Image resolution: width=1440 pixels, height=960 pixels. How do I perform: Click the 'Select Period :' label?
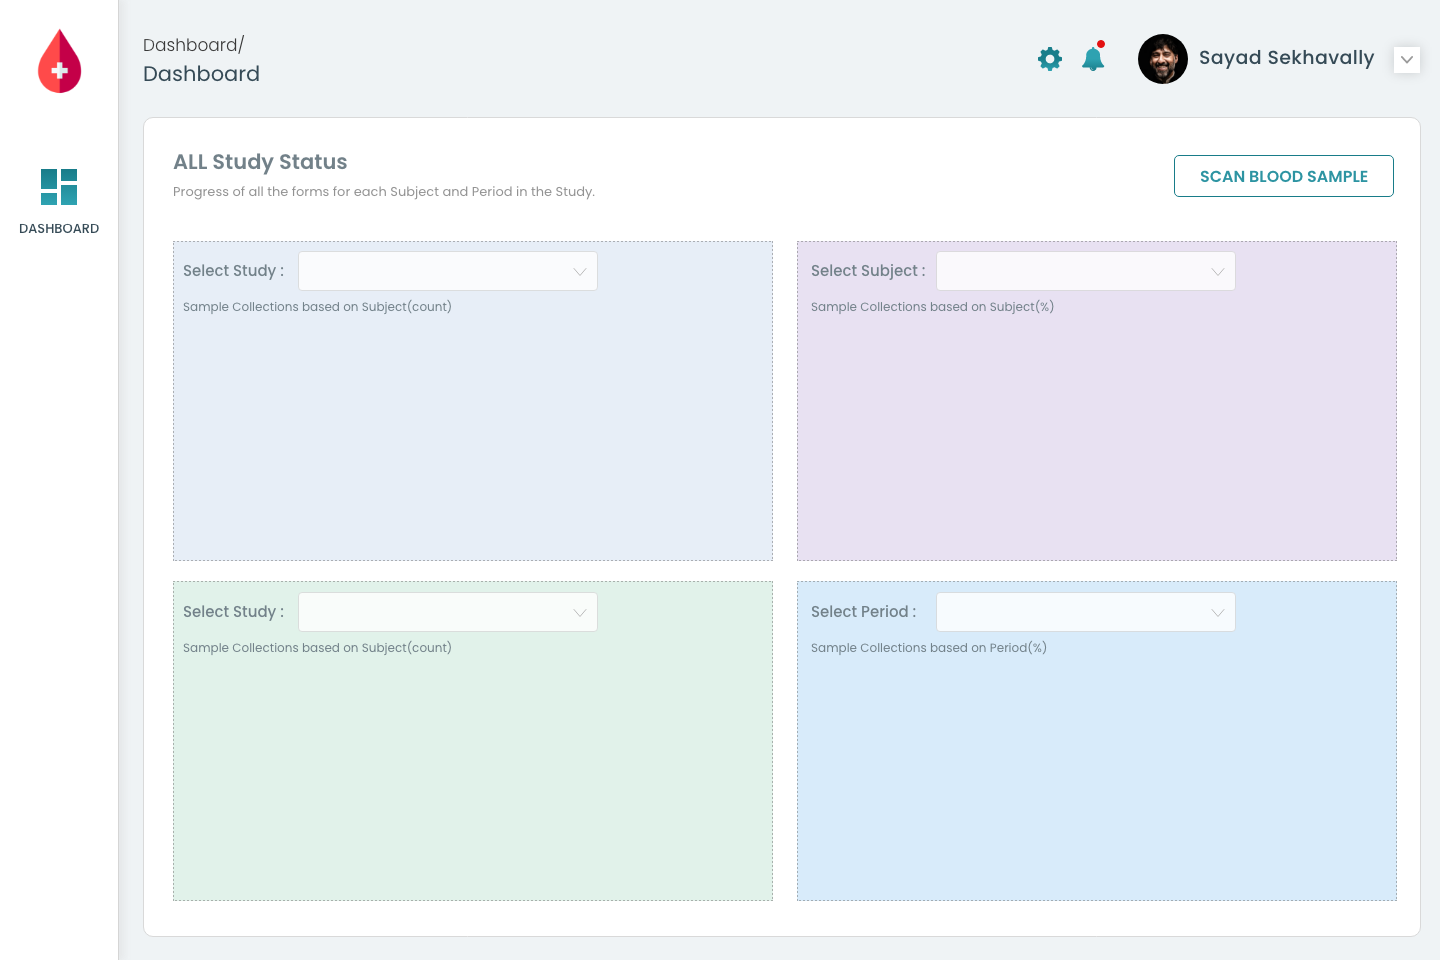[x=863, y=612]
